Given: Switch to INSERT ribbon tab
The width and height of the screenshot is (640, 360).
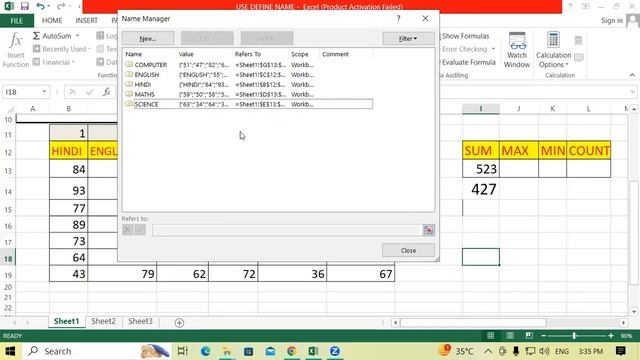Looking at the screenshot, I should (x=87, y=20).
